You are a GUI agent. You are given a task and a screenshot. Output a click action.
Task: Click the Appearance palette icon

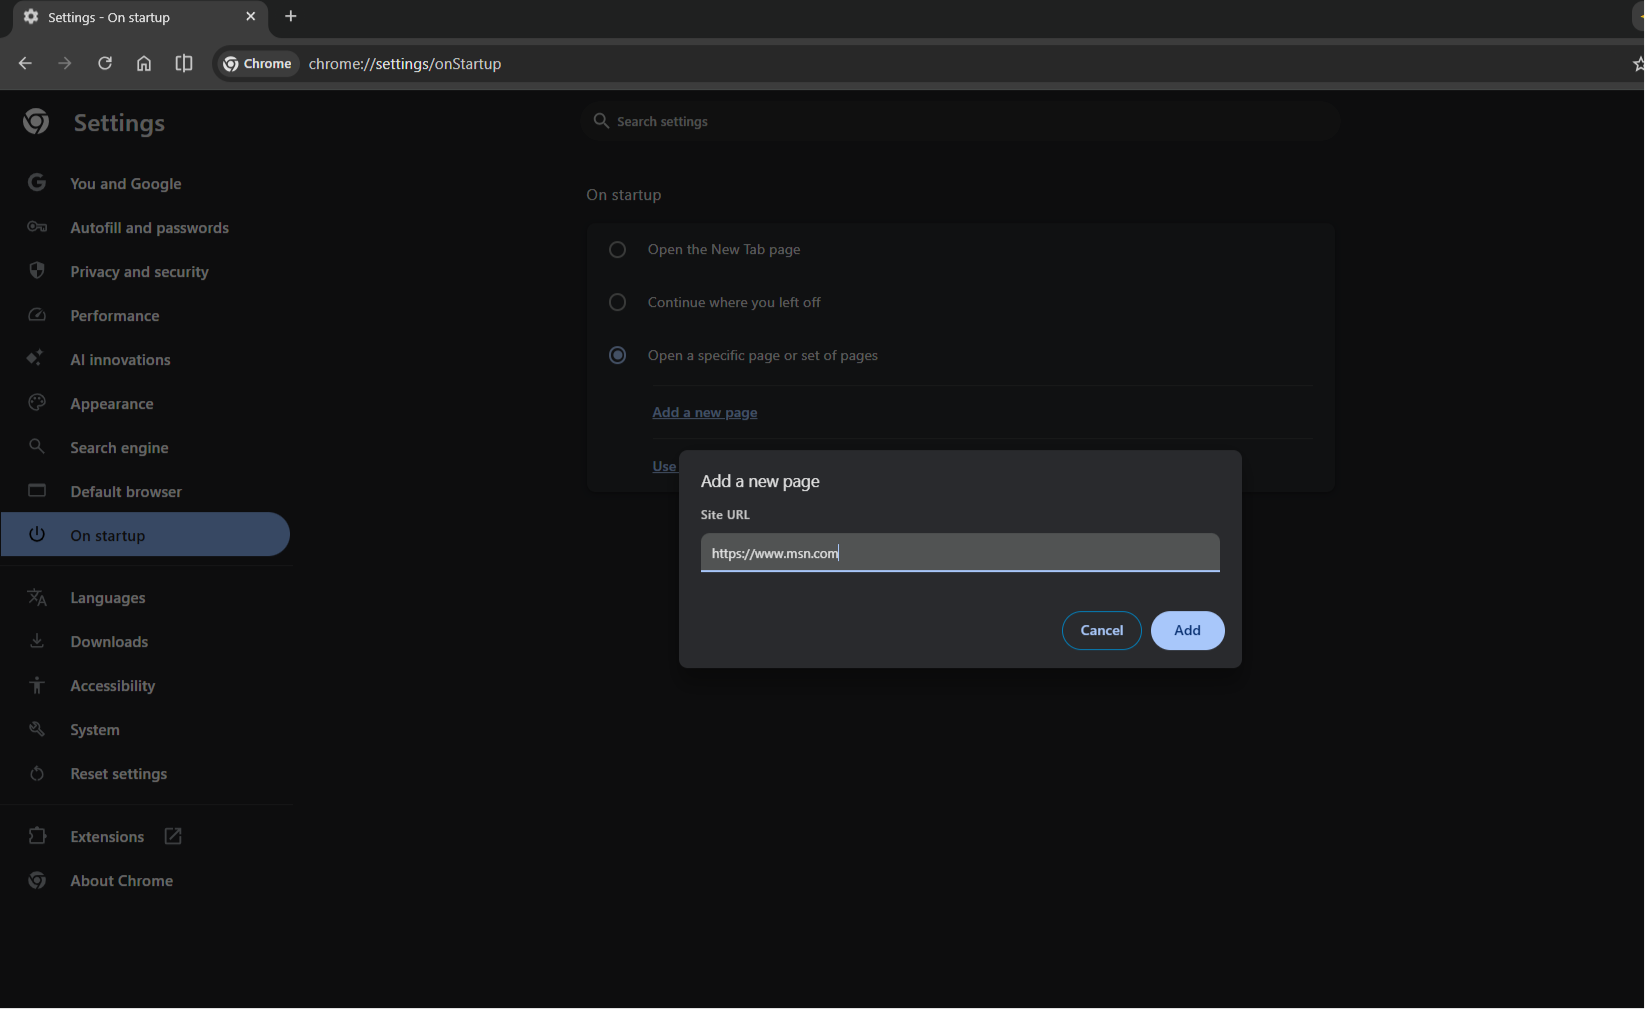[x=37, y=403]
